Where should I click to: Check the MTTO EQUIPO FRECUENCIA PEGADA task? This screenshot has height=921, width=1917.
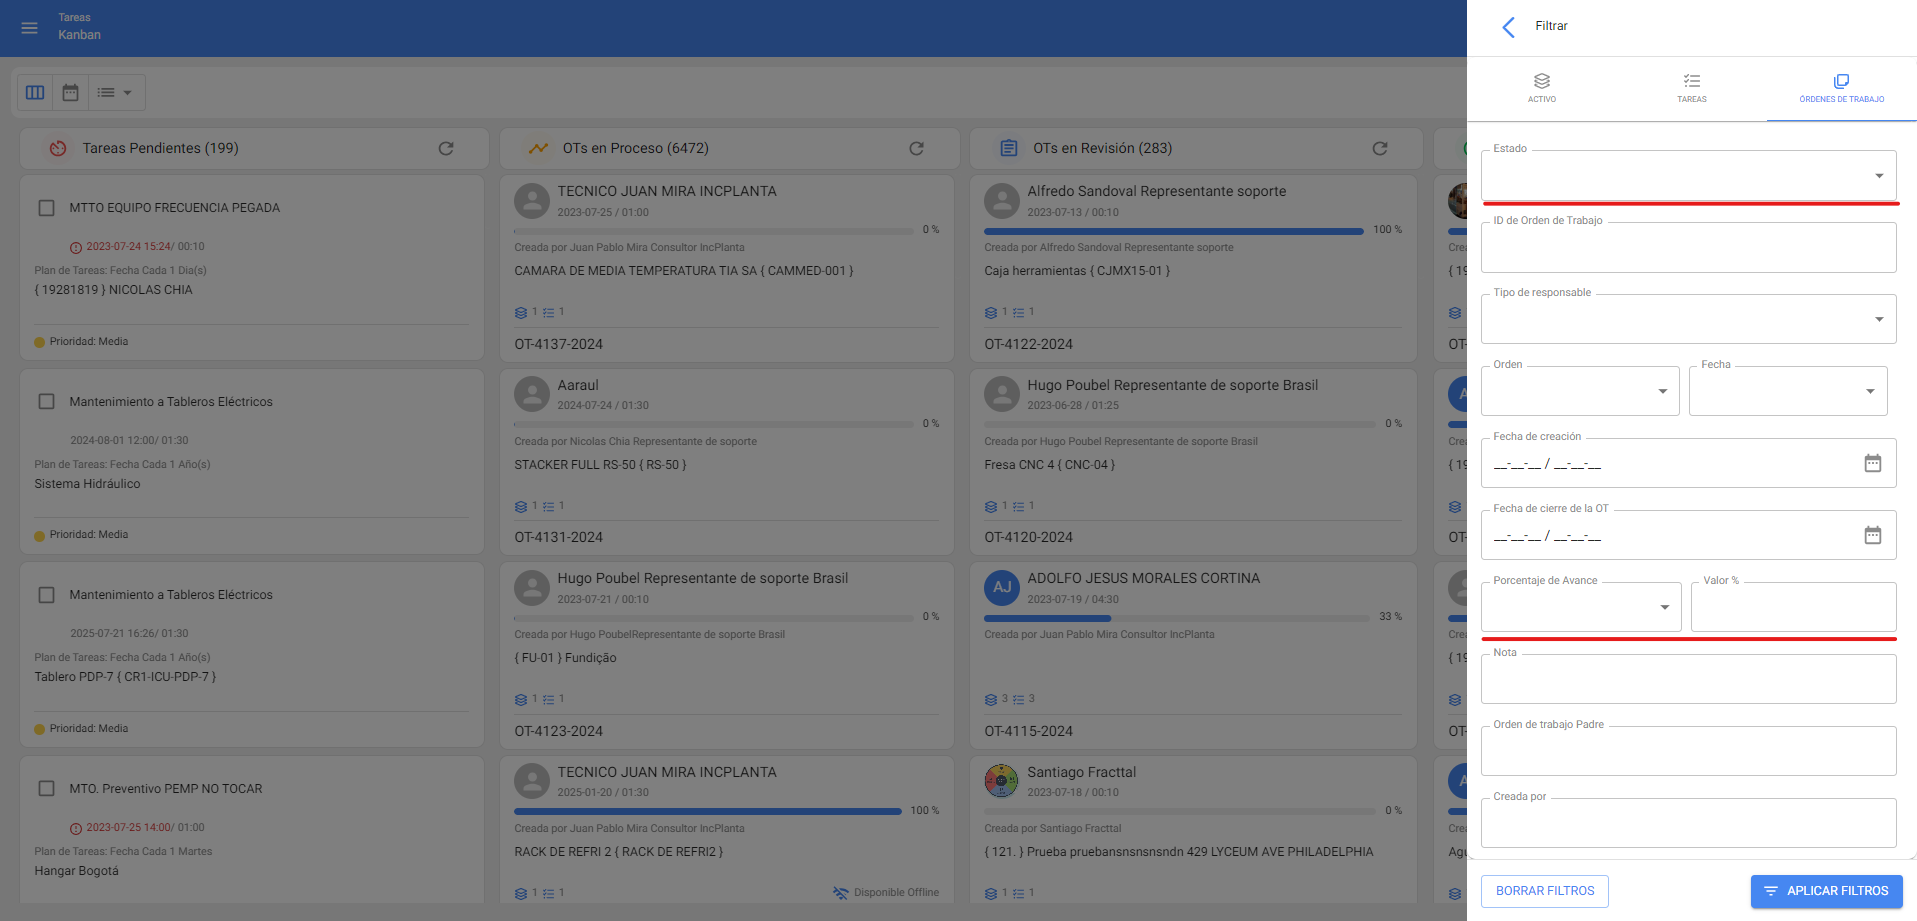pos(46,208)
